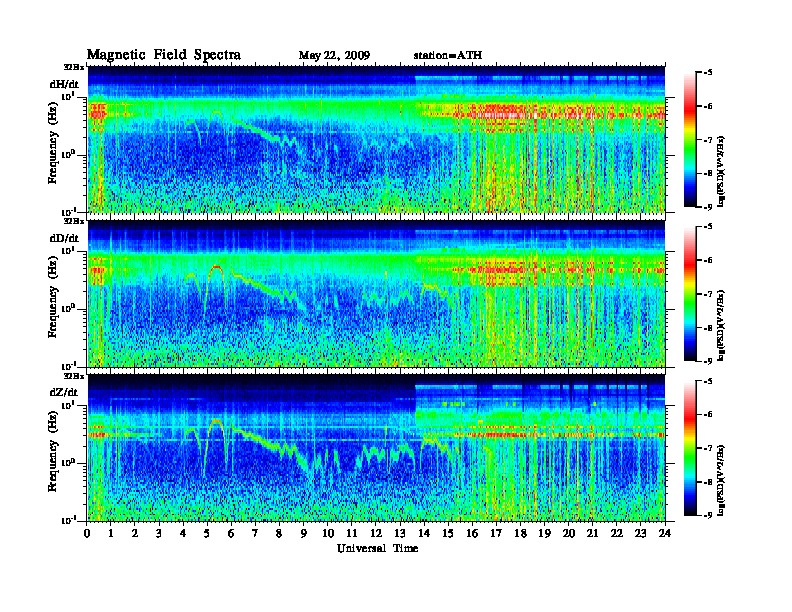Click the hour 22 tick label on the time axis
The width and height of the screenshot is (792, 612).
(617, 533)
